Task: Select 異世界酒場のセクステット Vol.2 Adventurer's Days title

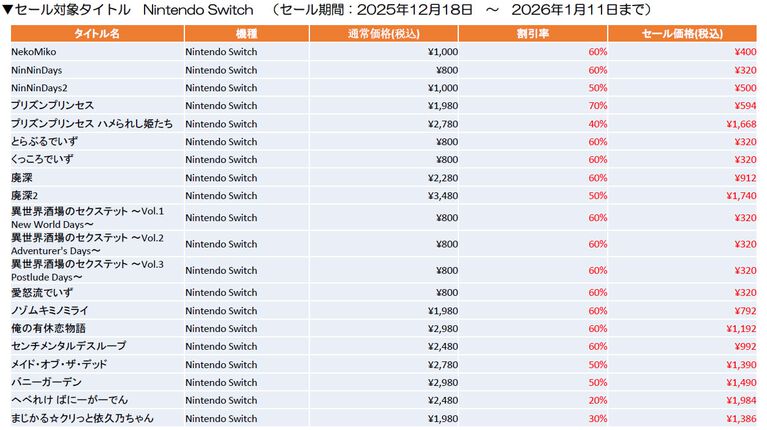Action: (87, 244)
